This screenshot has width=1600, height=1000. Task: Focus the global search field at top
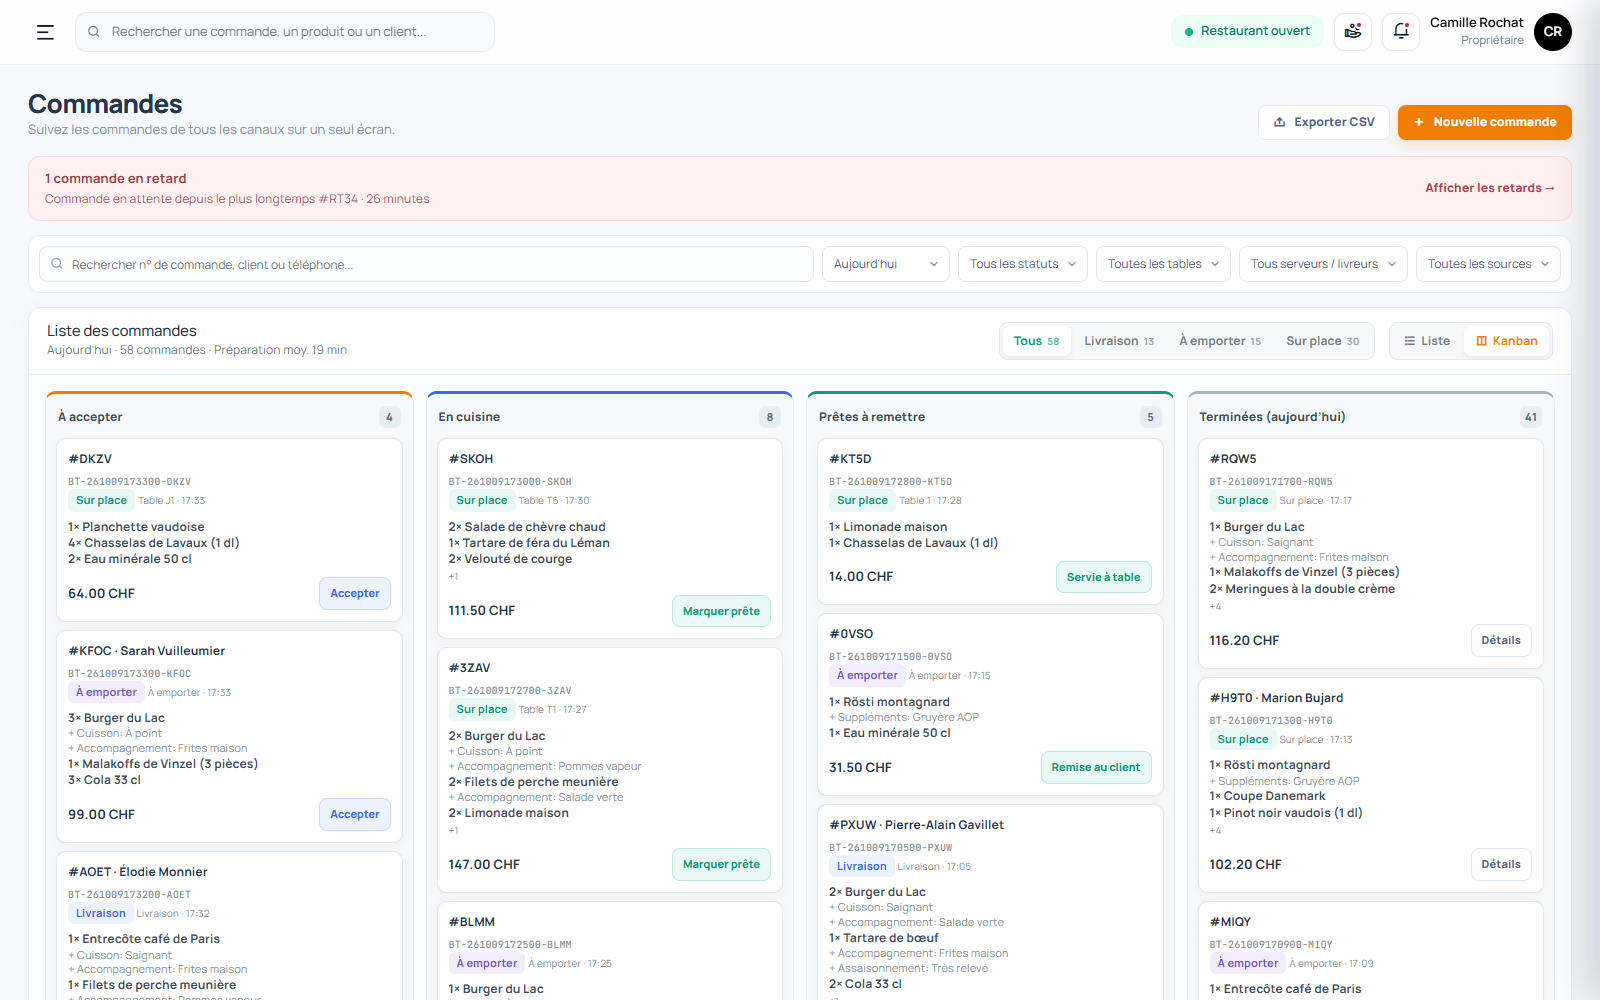pos(285,32)
